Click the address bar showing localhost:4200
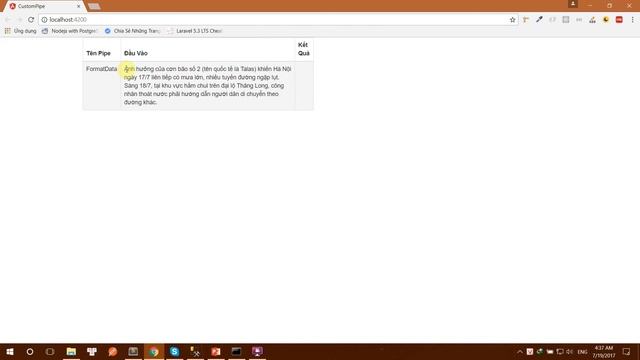Image resolution: width=640 pixels, height=360 pixels. pos(278,20)
